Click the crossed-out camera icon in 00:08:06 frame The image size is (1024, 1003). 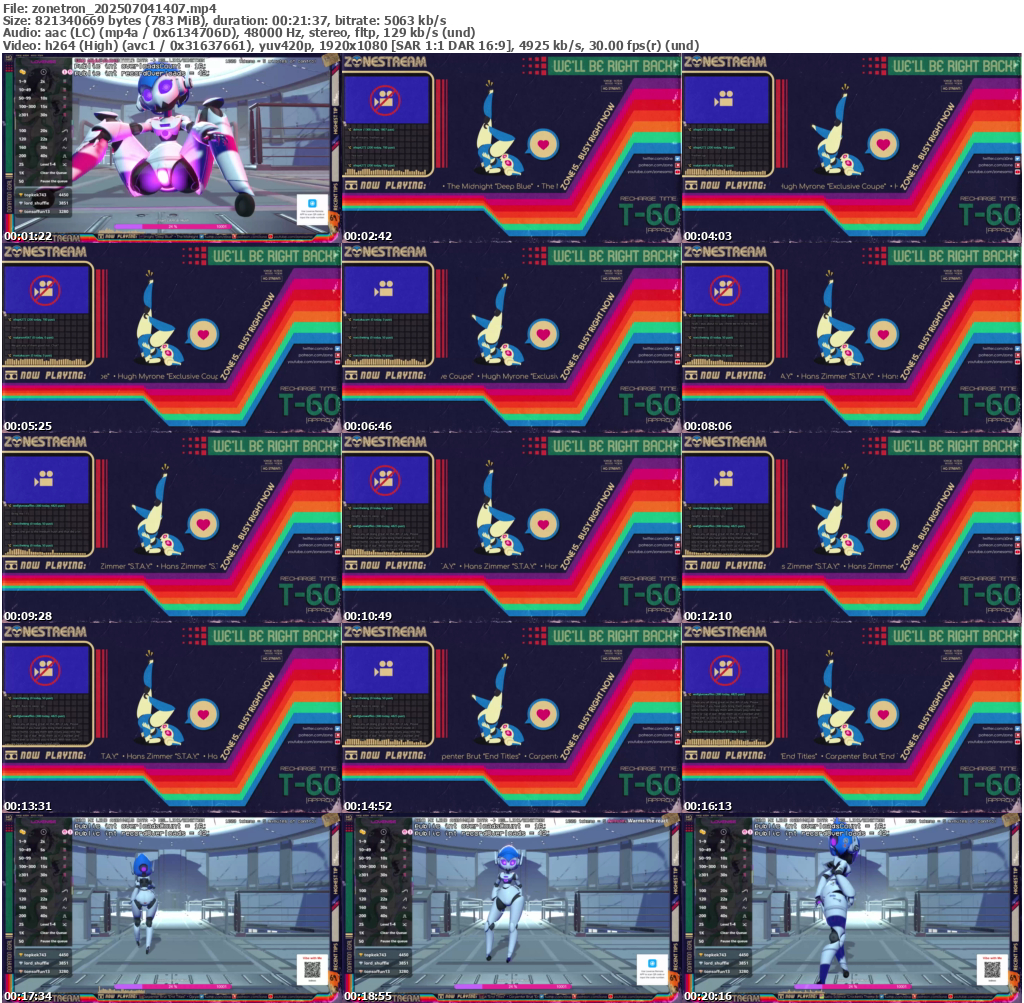point(725,290)
